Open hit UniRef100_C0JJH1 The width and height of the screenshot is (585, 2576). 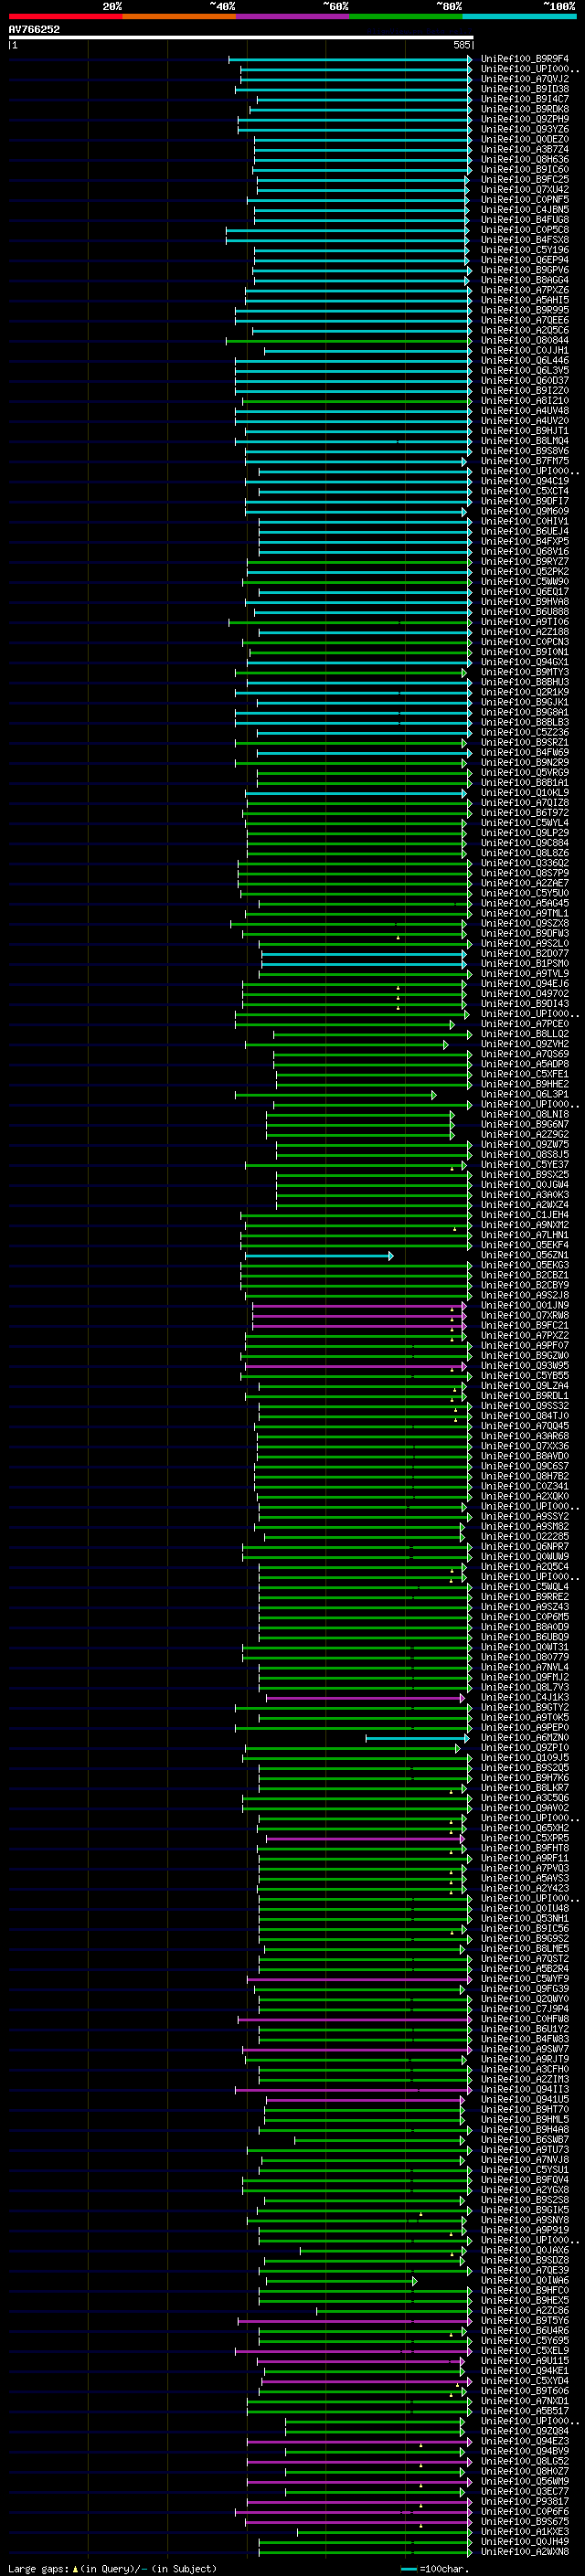click(x=525, y=350)
